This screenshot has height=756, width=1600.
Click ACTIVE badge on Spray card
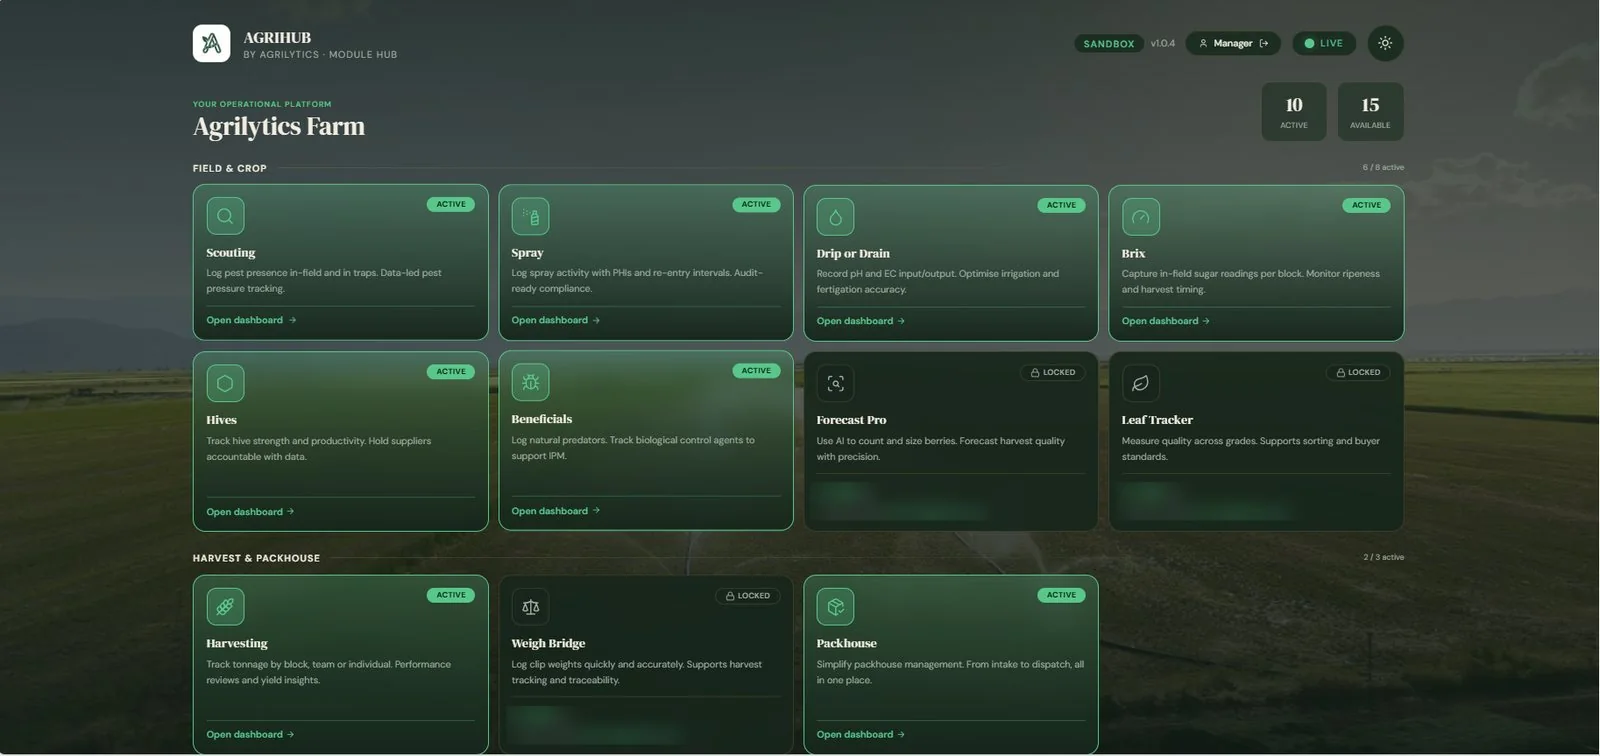(756, 204)
